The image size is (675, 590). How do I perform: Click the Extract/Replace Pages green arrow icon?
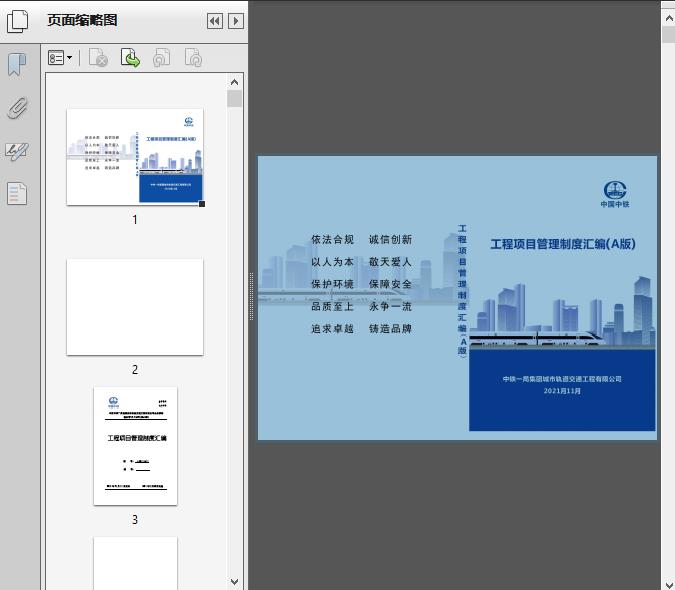coord(130,59)
